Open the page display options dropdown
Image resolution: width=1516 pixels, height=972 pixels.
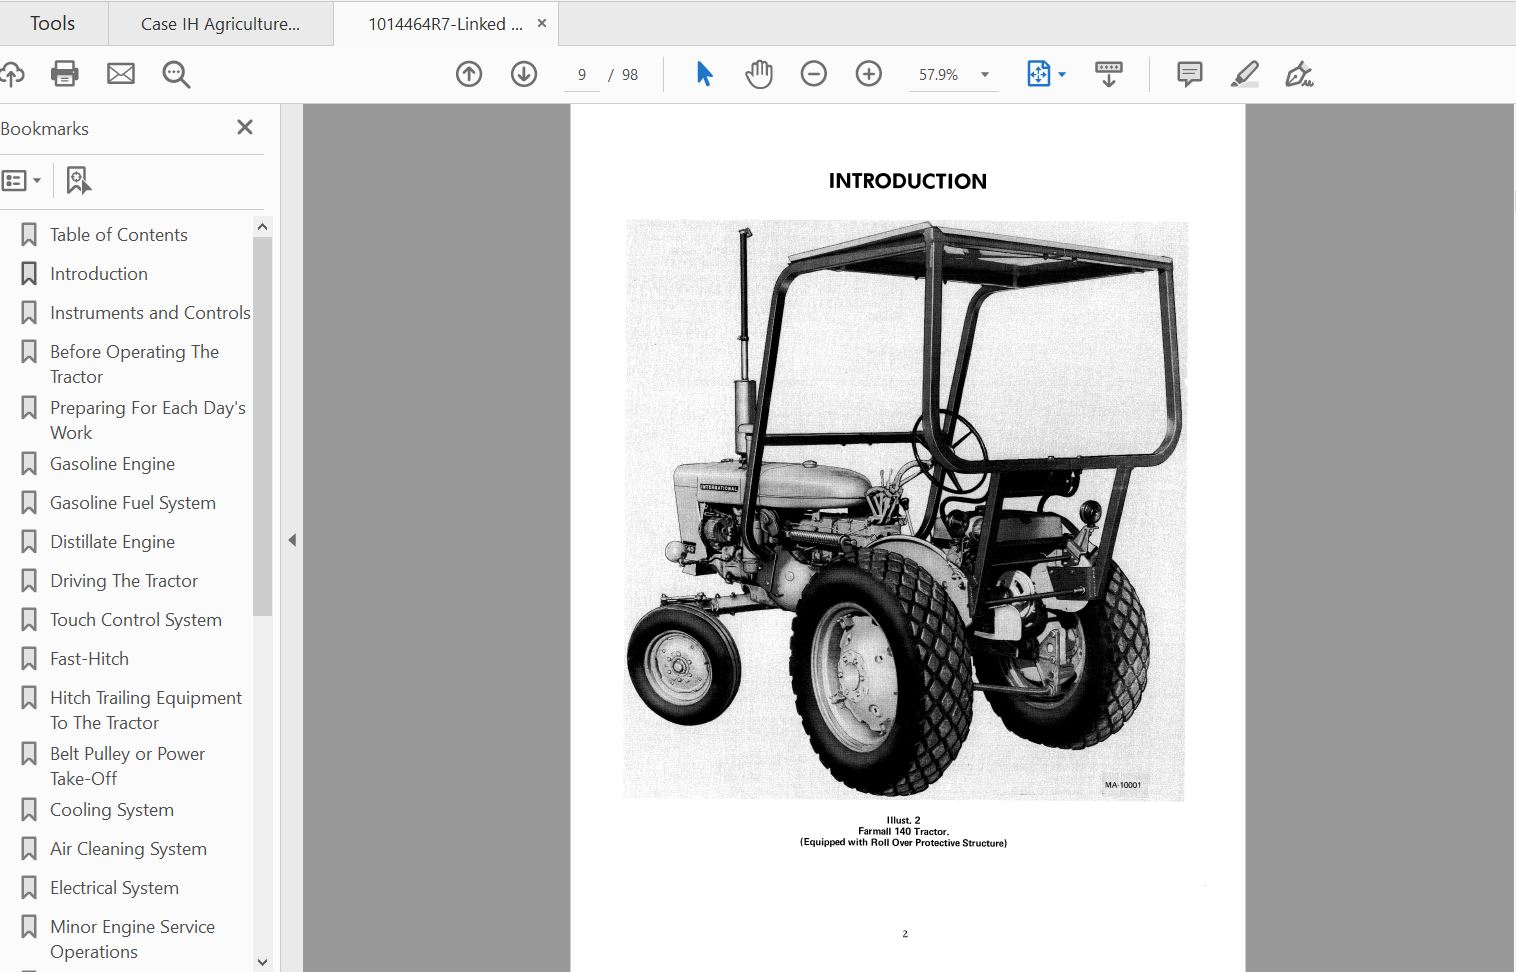pos(1062,74)
